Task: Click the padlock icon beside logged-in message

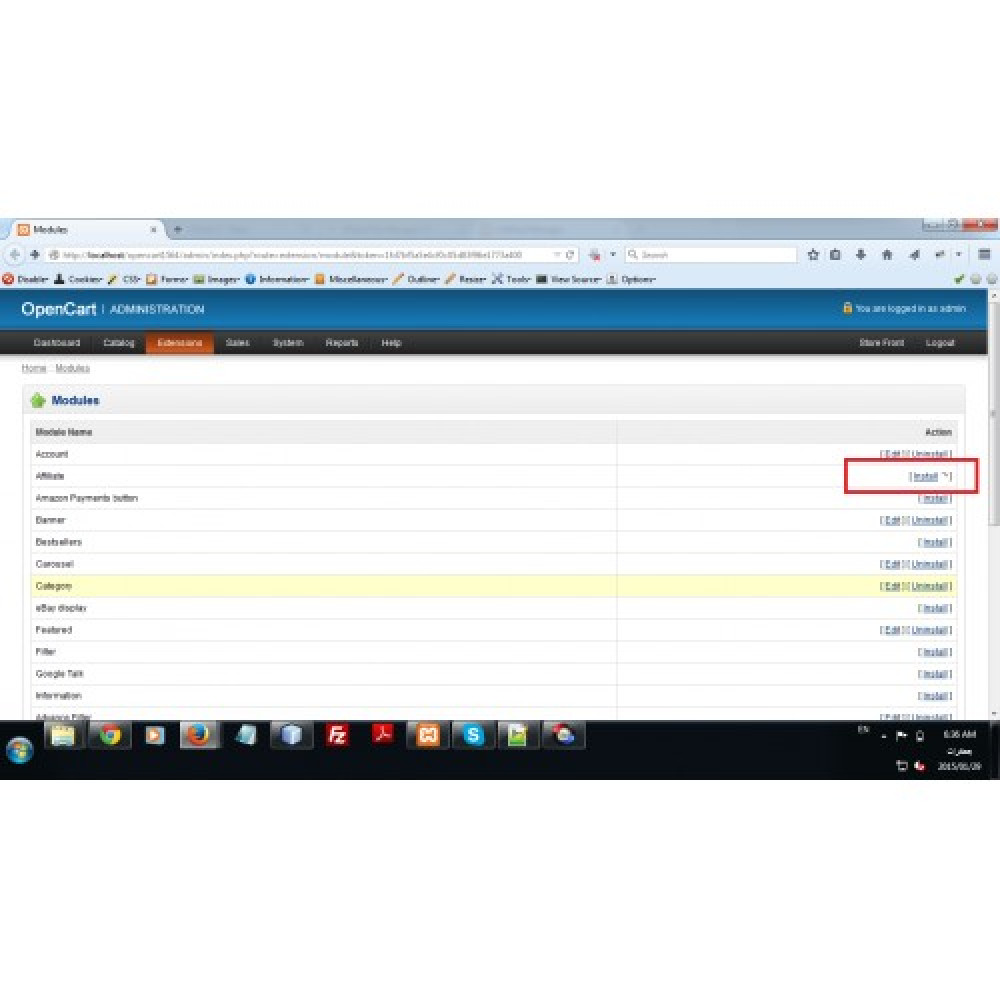Action: point(847,308)
